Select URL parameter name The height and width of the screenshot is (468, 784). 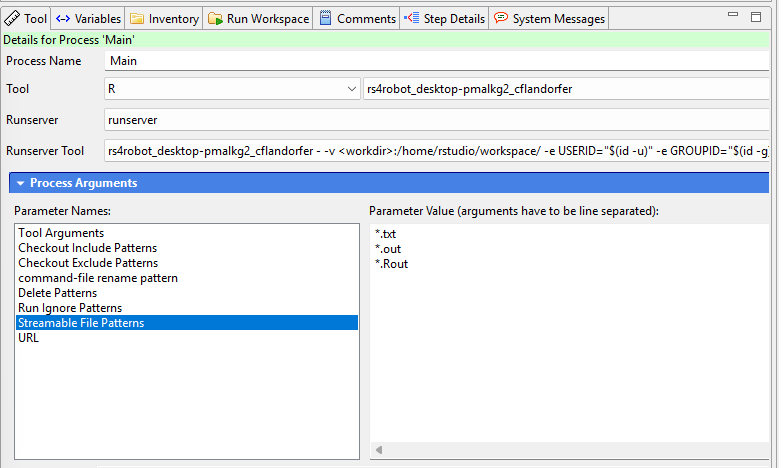[30, 338]
